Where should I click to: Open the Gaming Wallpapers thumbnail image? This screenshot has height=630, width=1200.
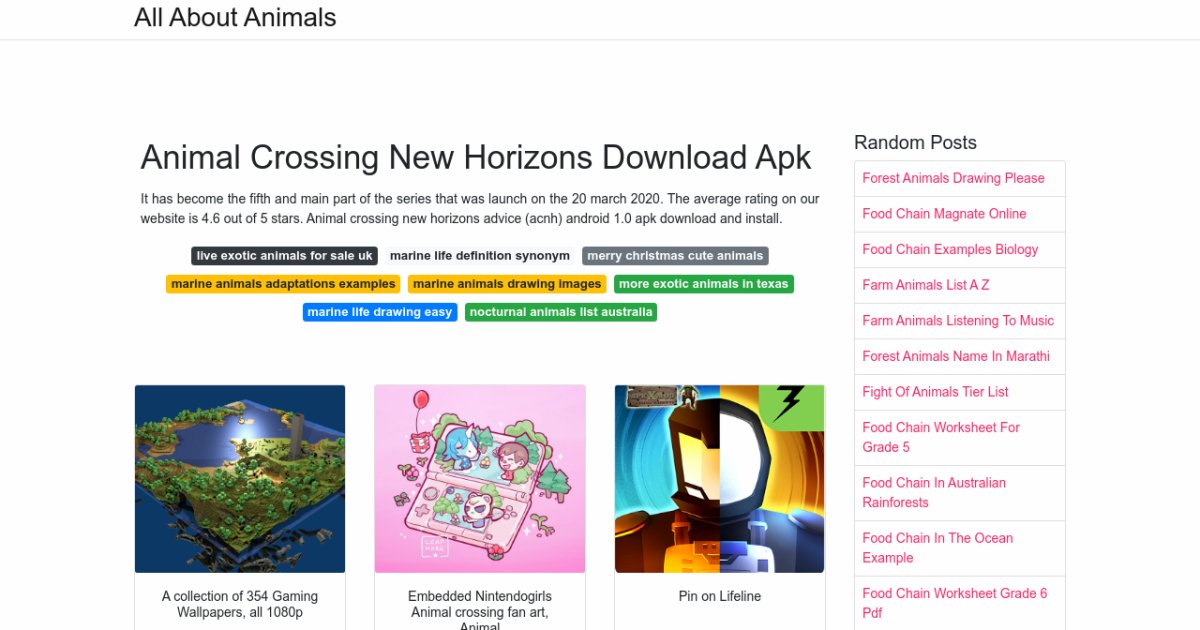point(240,479)
